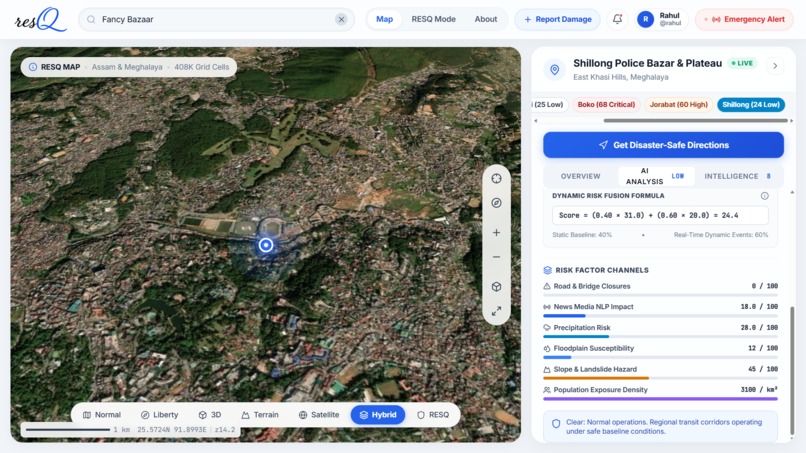The image size is (806, 453).
Task: Select Terrain map style
Action: tap(260, 415)
